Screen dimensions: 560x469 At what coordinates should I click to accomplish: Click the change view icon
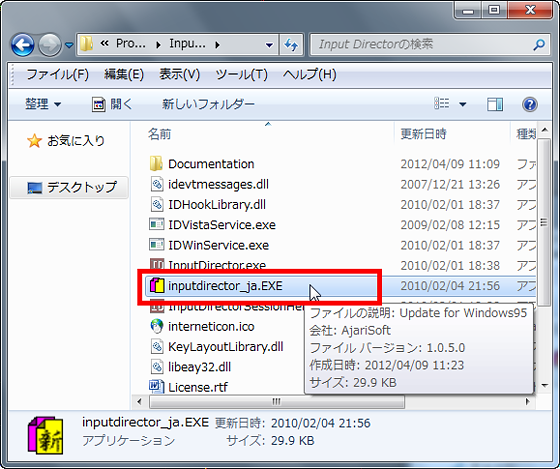[441, 104]
